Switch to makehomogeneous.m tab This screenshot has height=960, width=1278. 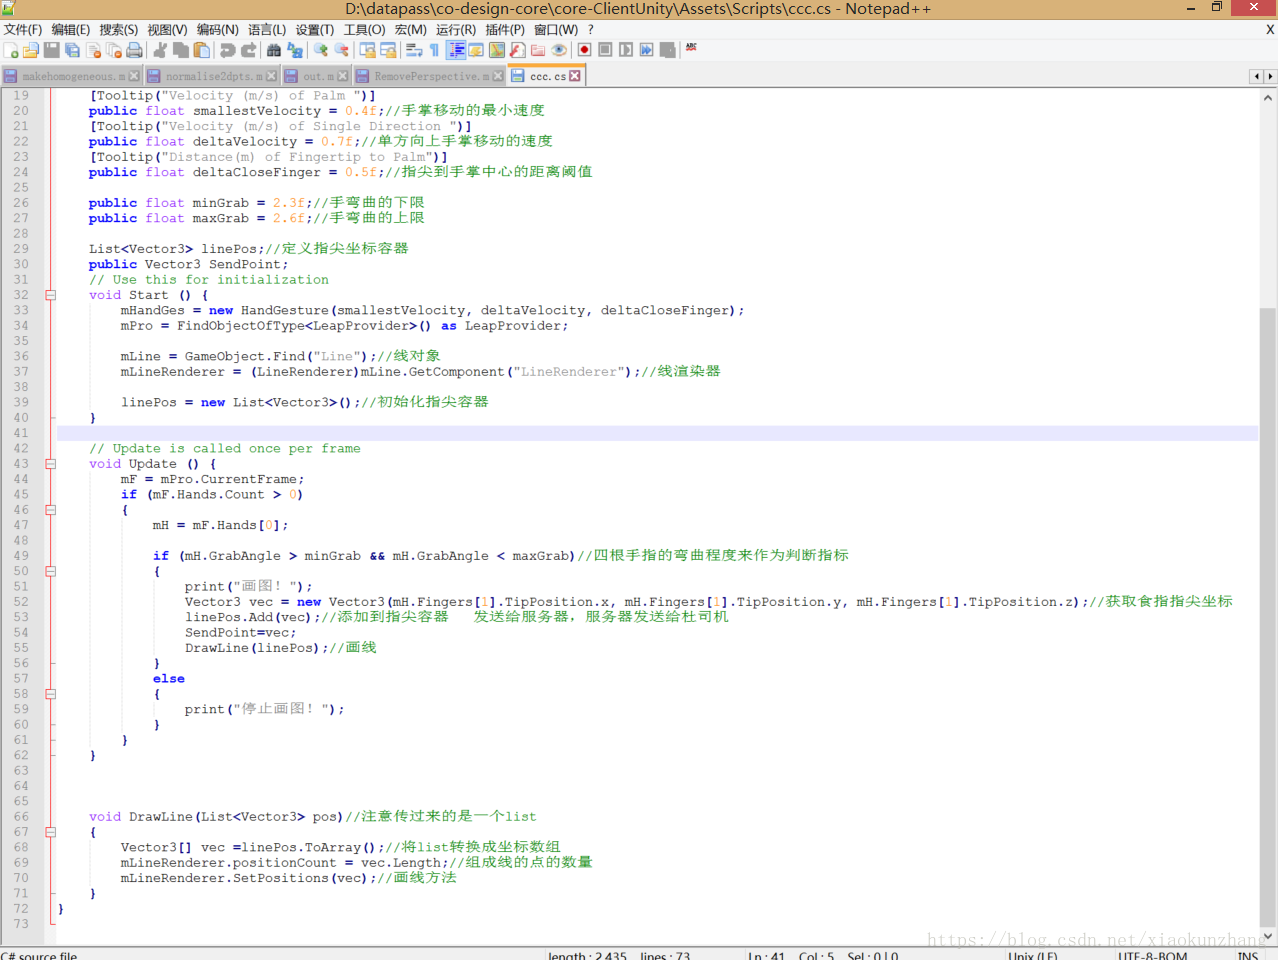click(72, 76)
